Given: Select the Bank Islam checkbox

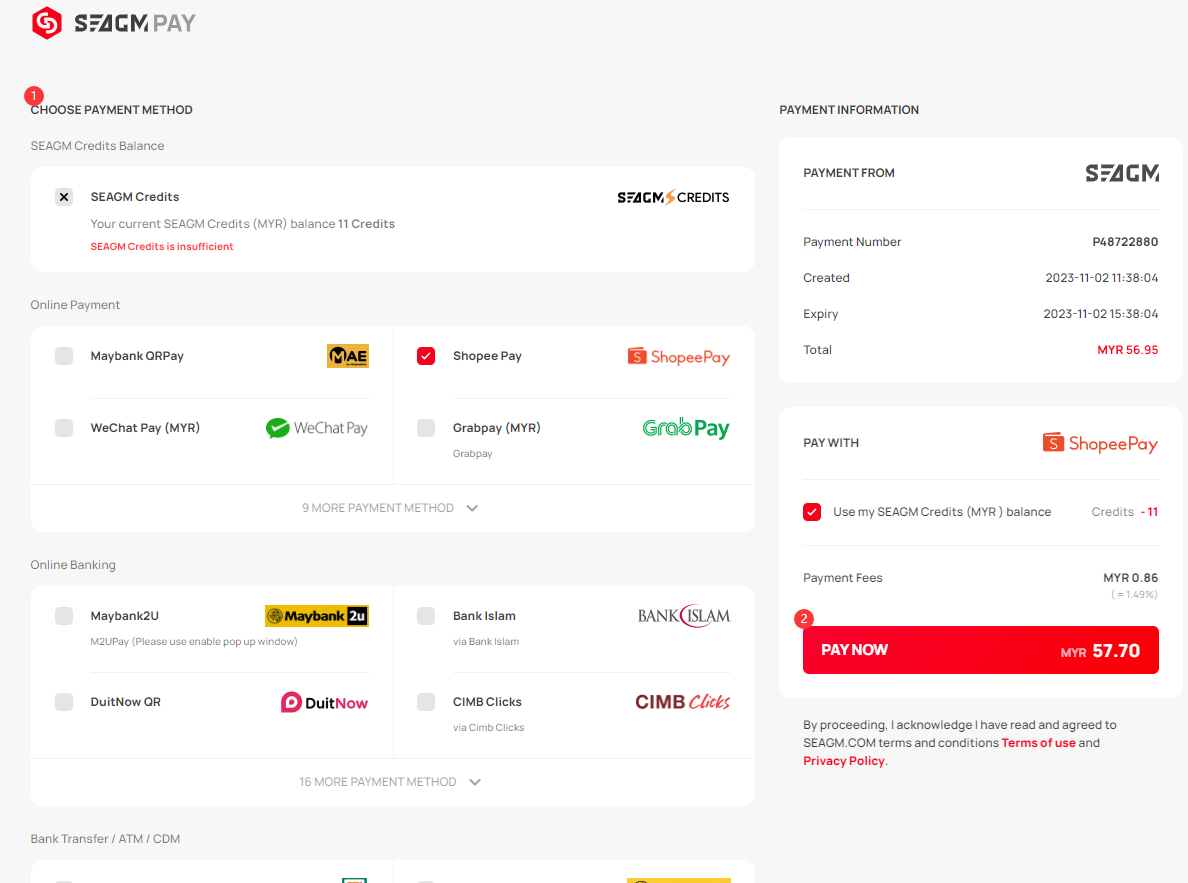Looking at the screenshot, I should tap(427, 616).
